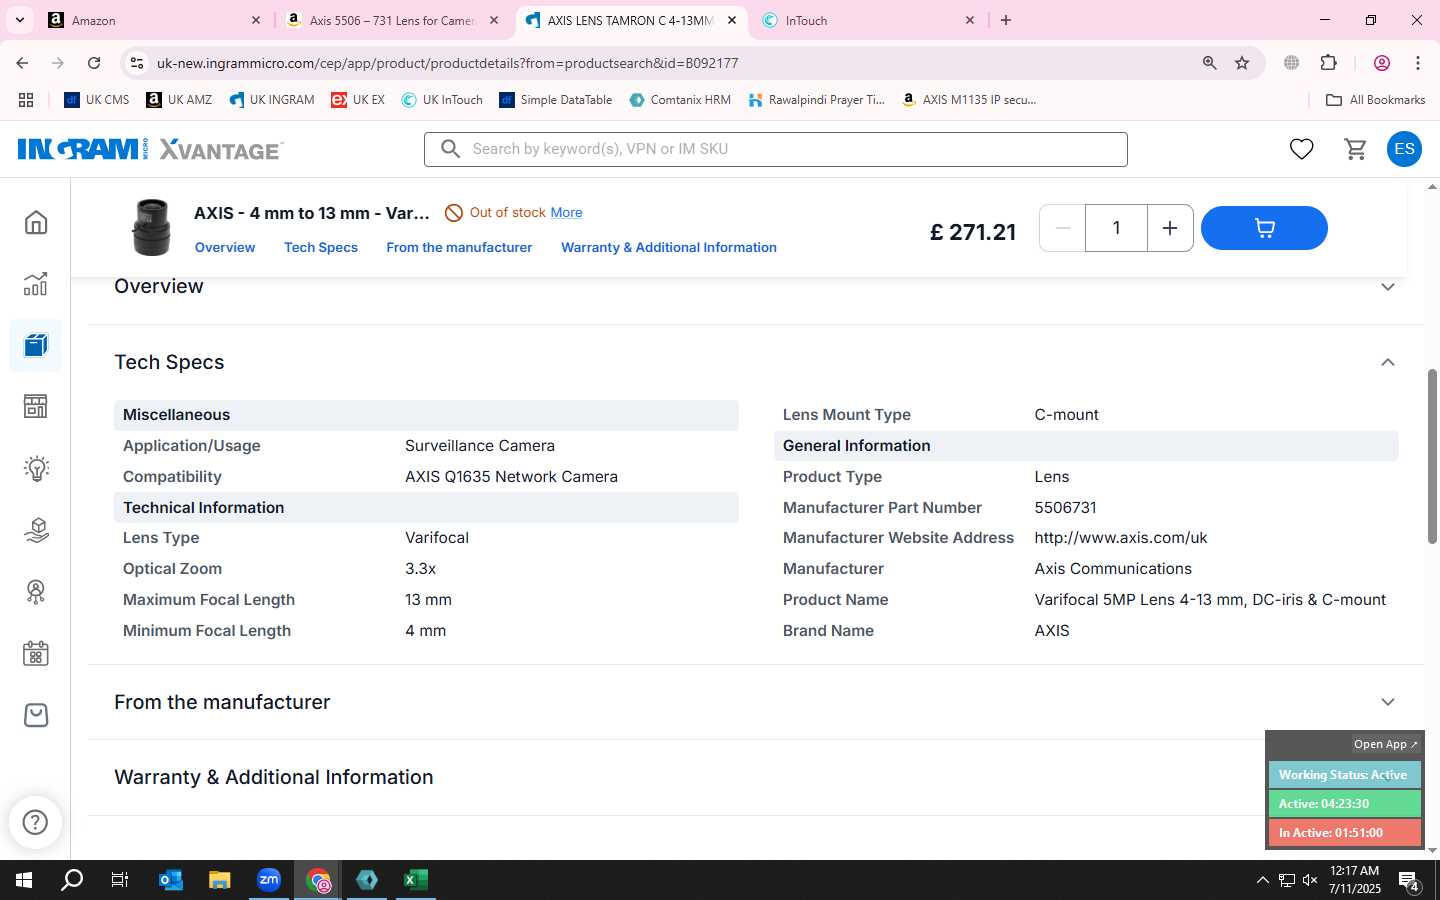Add product to cart with blue button
This screenshot has width=1440, height=900.
[x=1264, y=228]
